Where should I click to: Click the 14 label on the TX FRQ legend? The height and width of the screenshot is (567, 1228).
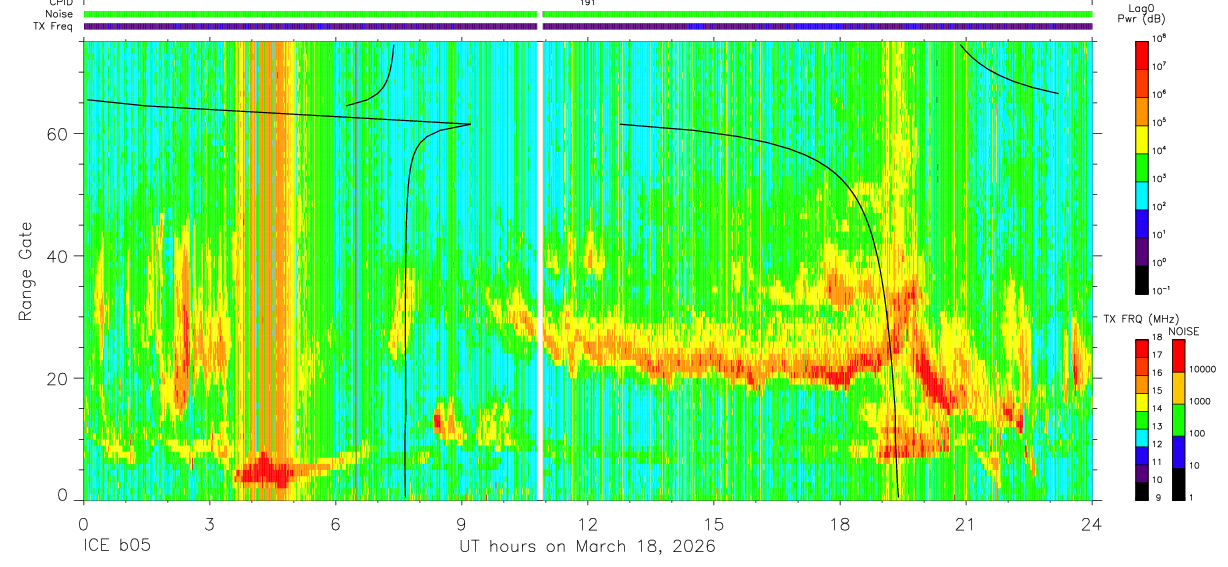(x=1157, y=410)
